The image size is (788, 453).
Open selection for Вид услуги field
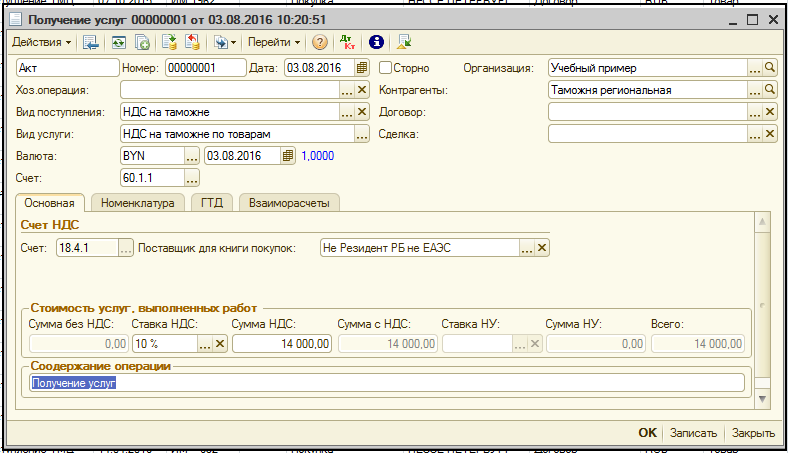(x=348, y=134)
